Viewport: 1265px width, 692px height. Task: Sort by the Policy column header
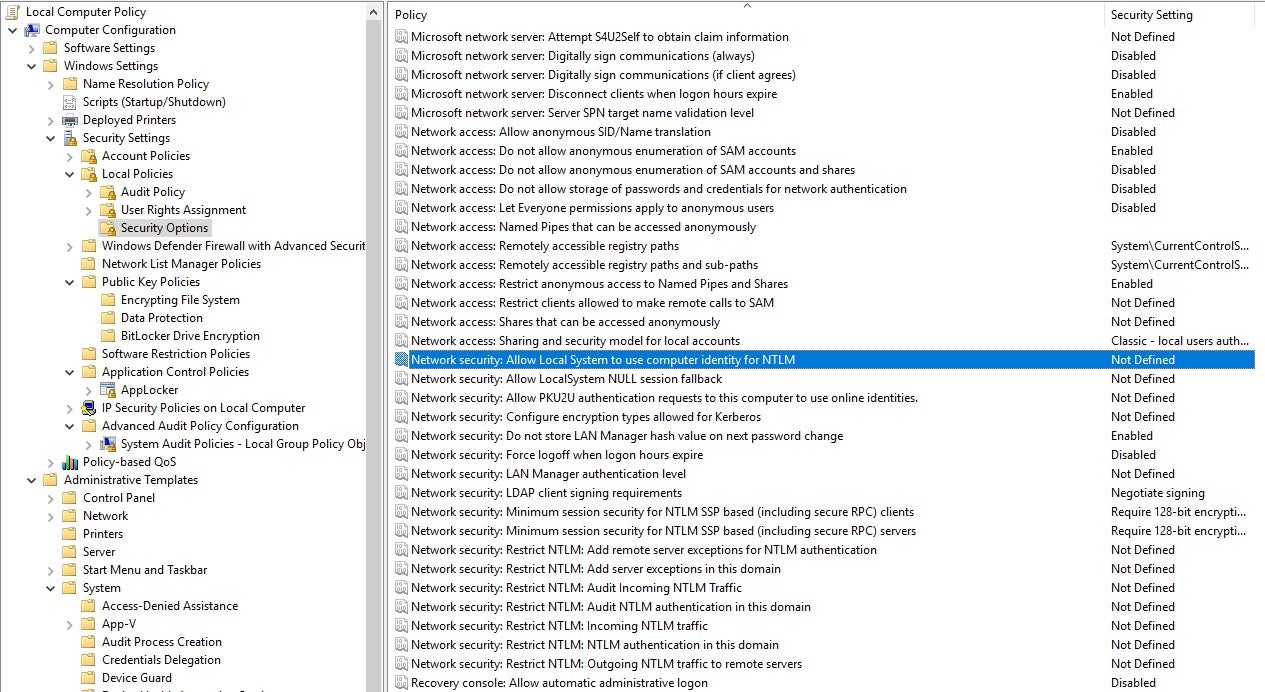point(411,15)
